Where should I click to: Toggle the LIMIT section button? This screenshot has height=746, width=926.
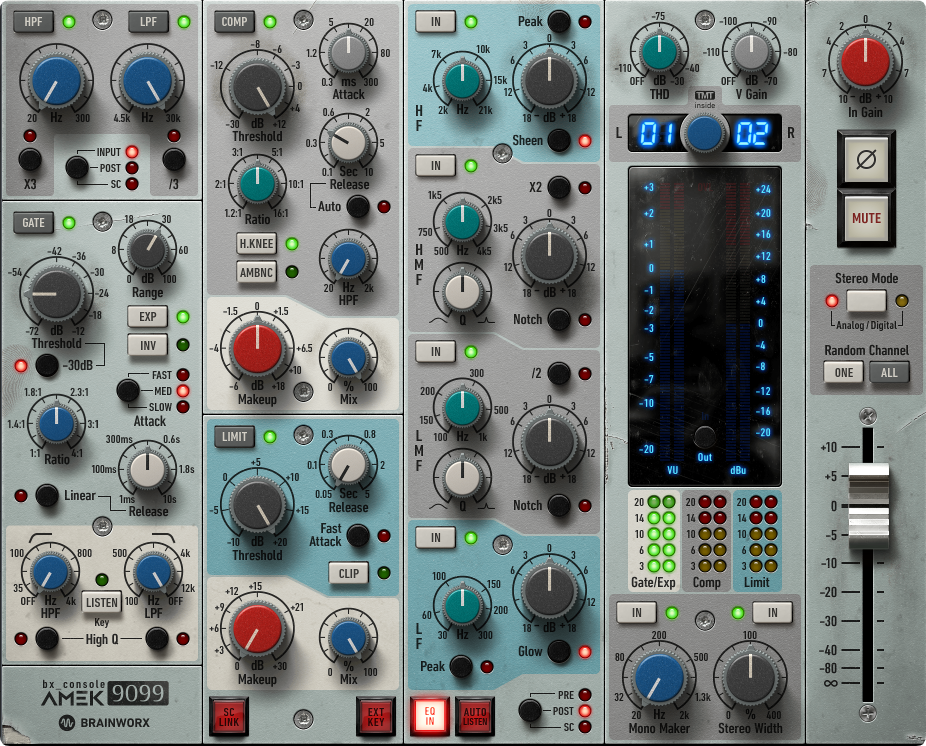click(234, 436)
